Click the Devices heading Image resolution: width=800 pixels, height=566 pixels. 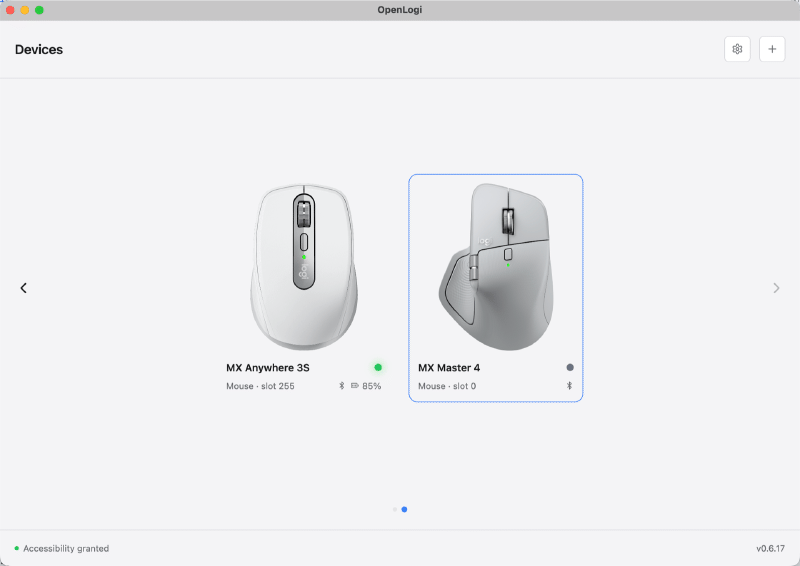(39, 50)
